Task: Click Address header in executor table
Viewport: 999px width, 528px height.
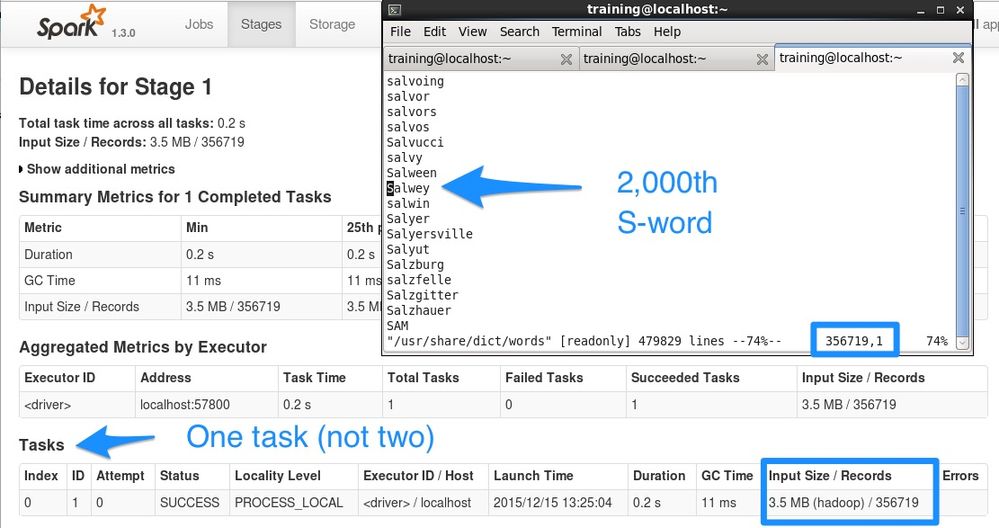Action: click(166, 378)
